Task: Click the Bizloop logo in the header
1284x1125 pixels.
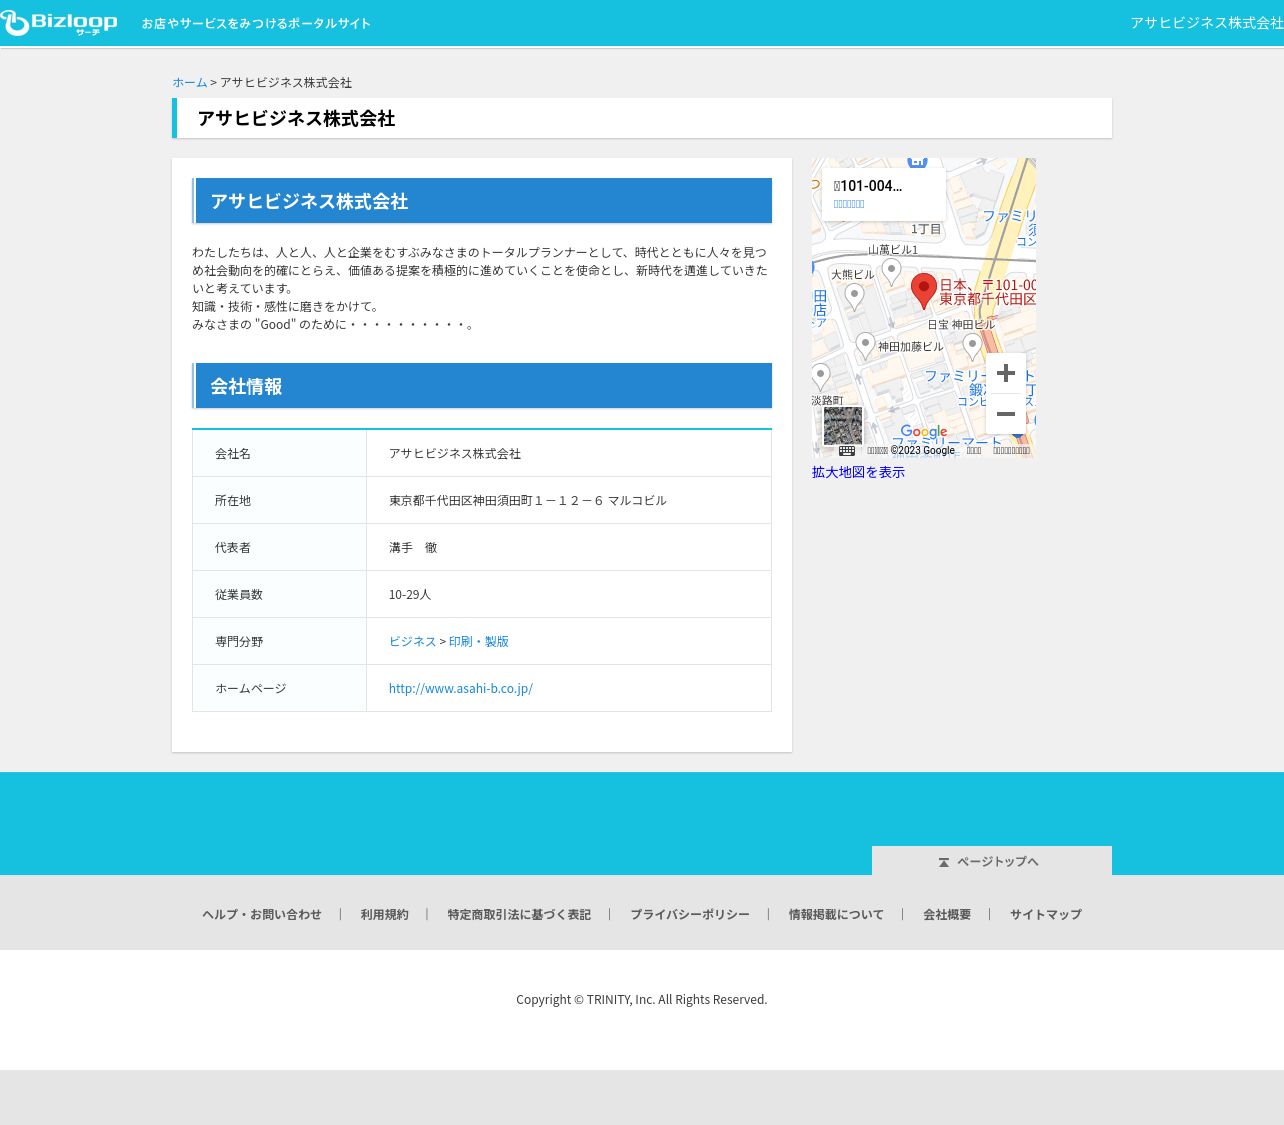Action: click(x=60, y=23)
